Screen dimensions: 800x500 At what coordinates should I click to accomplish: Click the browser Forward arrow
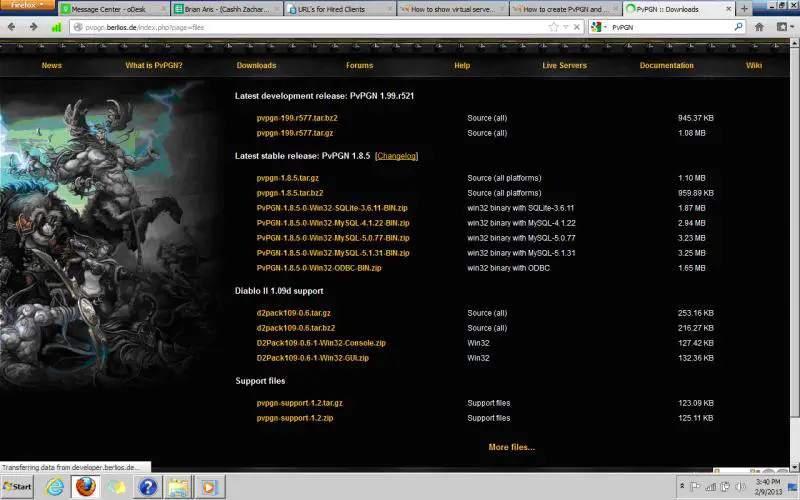pyautogui.click(x=34, y=27)
